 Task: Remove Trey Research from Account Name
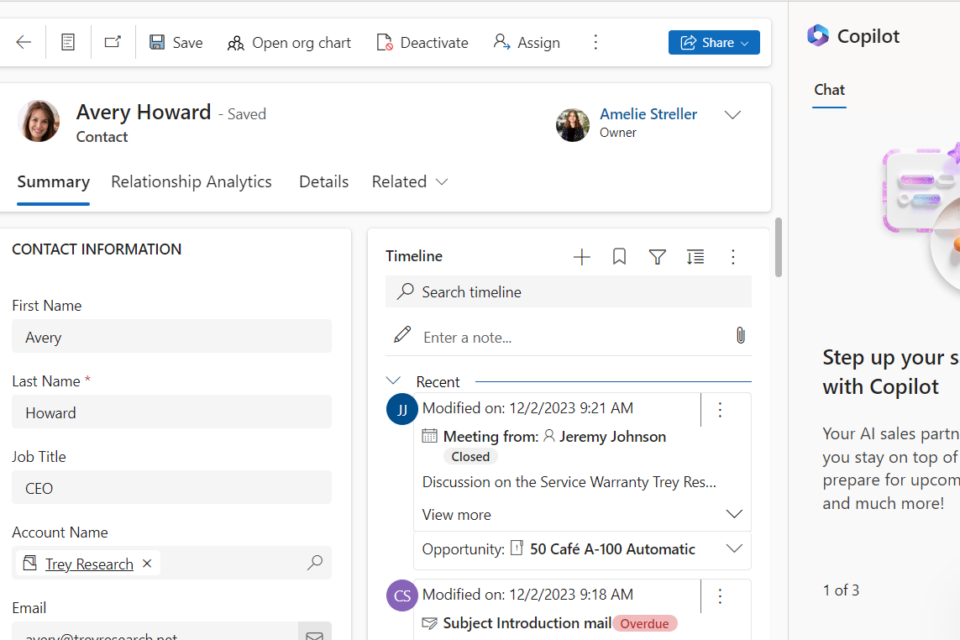[x=147, y=563]
